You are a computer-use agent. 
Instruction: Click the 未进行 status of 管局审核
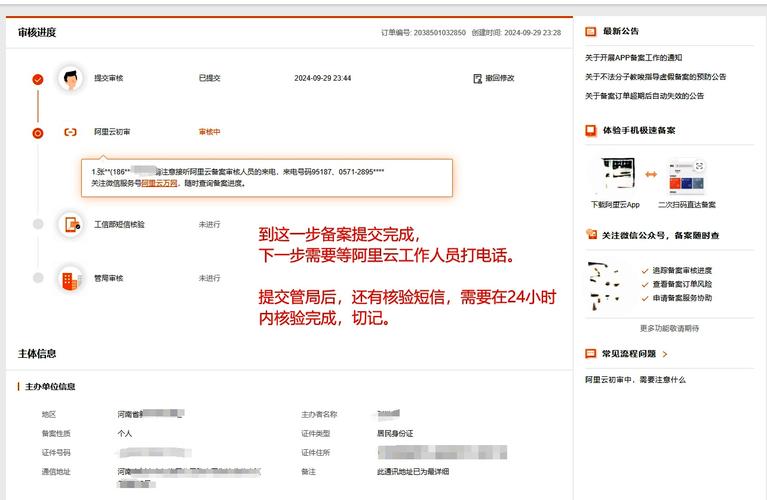pos(209,278)
